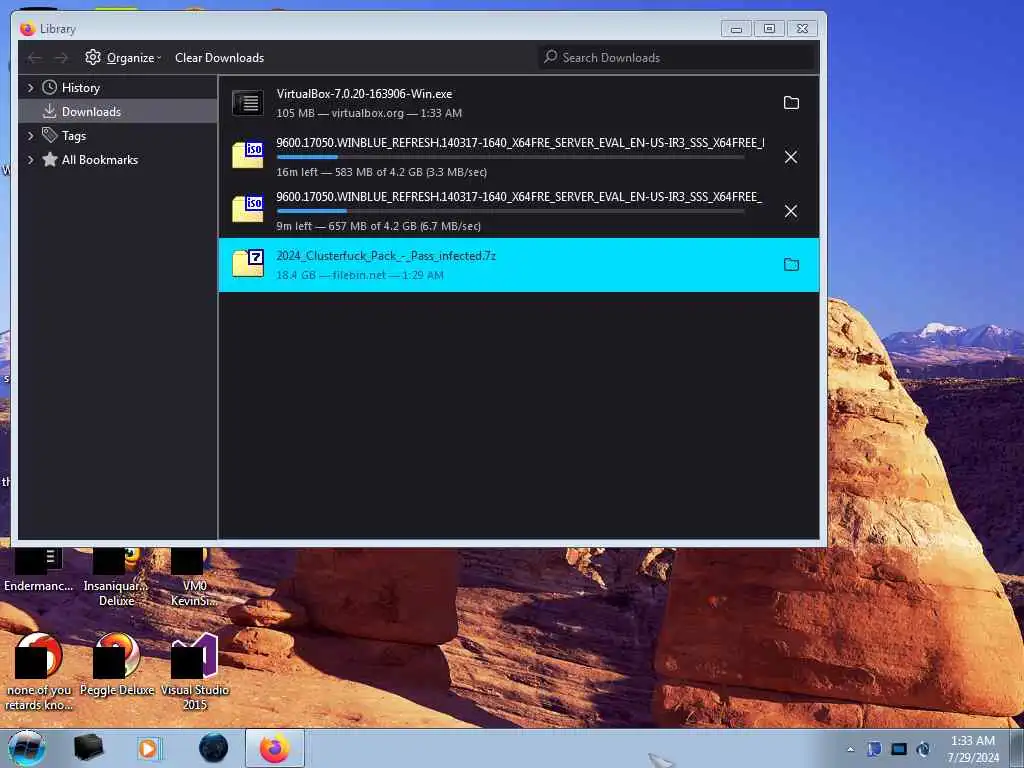Select the VirtualBox-7.0.20-163906-Win.exe download name
This screenshot has width=1024, height=768.
(x=364, y=94)
